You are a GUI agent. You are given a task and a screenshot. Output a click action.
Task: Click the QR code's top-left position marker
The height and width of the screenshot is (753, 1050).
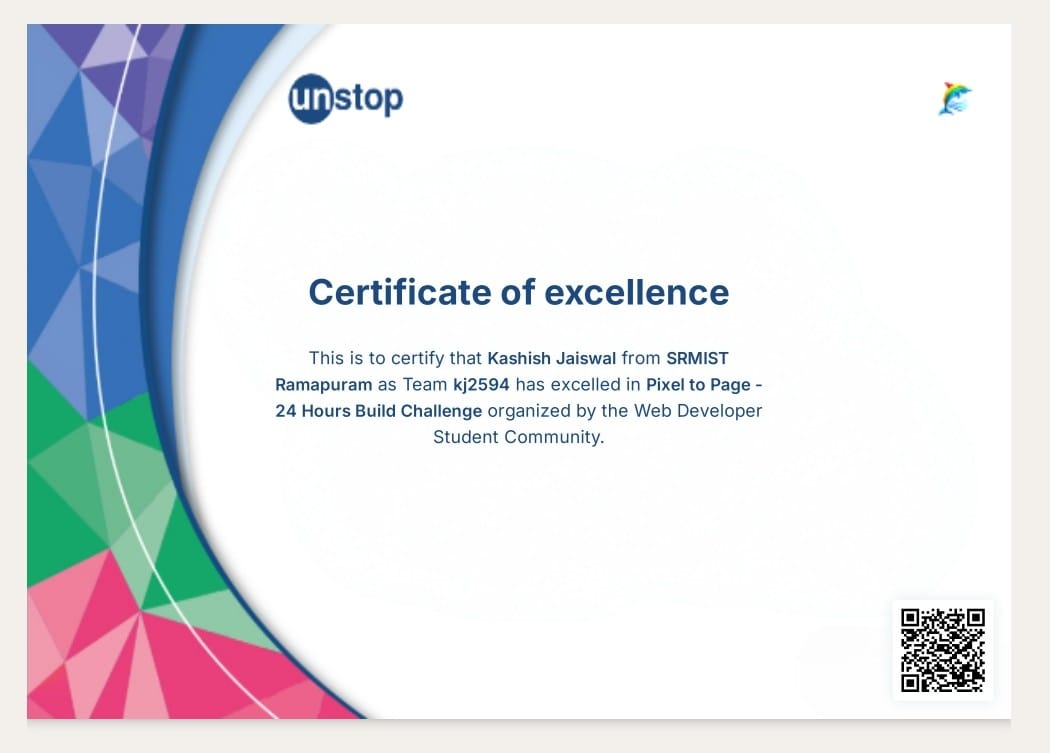click(911, 618)
